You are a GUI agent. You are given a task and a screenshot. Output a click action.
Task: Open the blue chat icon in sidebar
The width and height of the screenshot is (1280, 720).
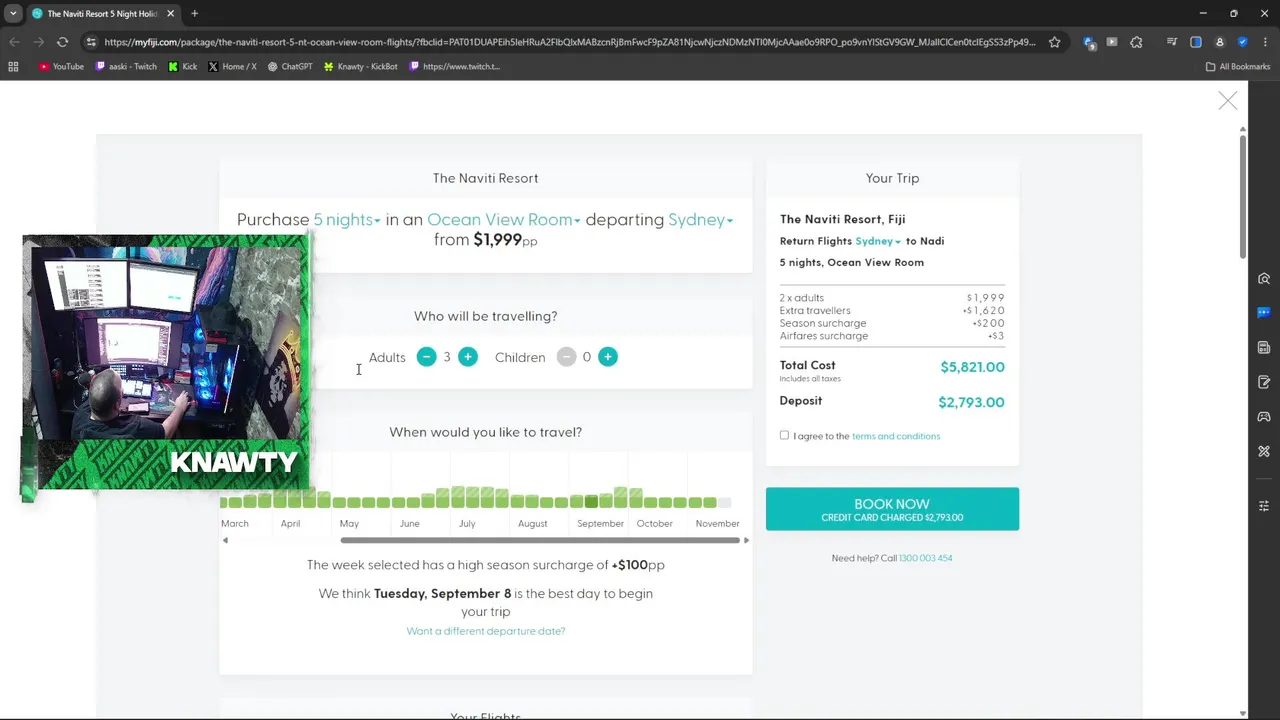click(x=1264, y=313)
